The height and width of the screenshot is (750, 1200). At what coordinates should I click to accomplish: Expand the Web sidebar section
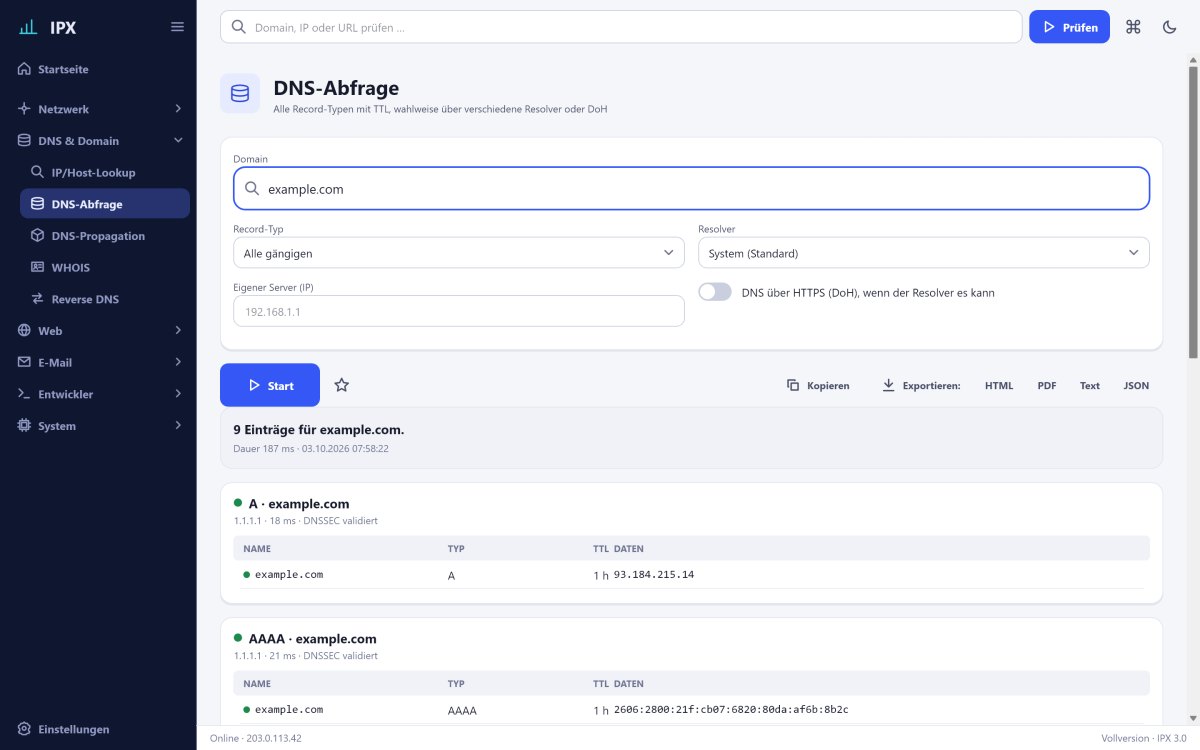tap(100, 330)
